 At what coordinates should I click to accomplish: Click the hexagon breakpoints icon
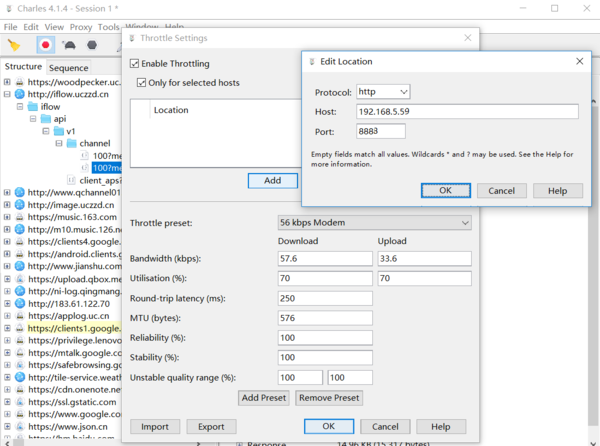tap(92, 45)
